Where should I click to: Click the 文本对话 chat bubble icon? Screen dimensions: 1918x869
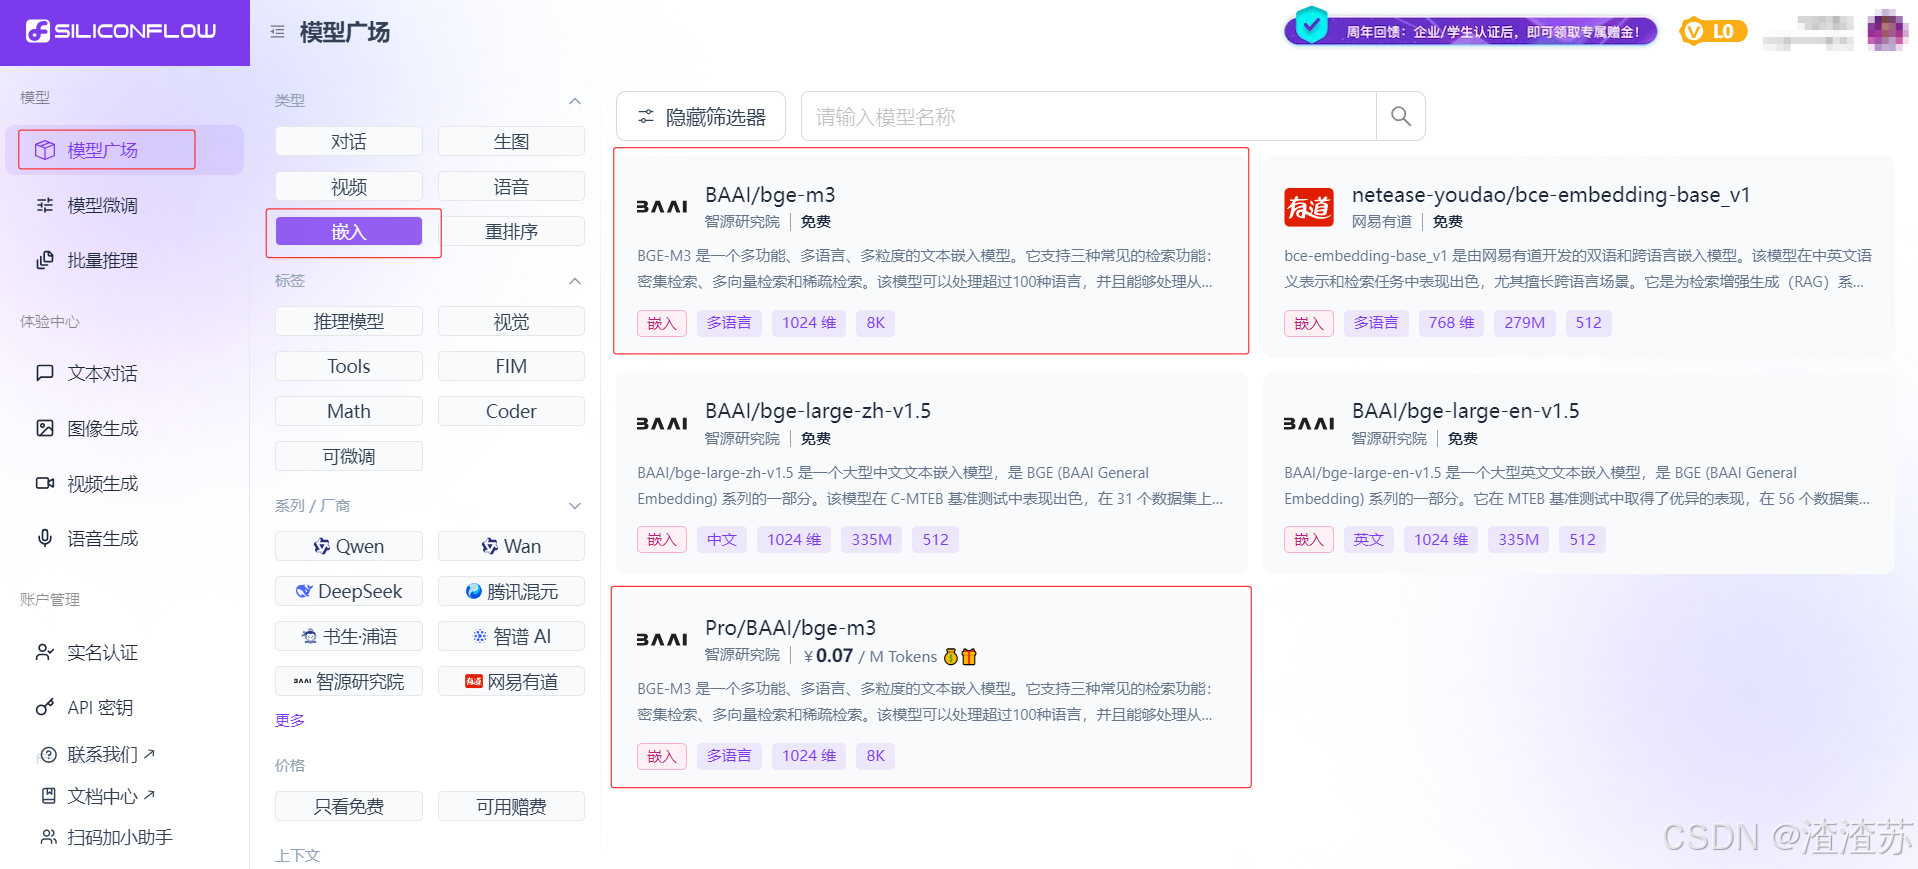pyautogui.click(x=45, y=373)
